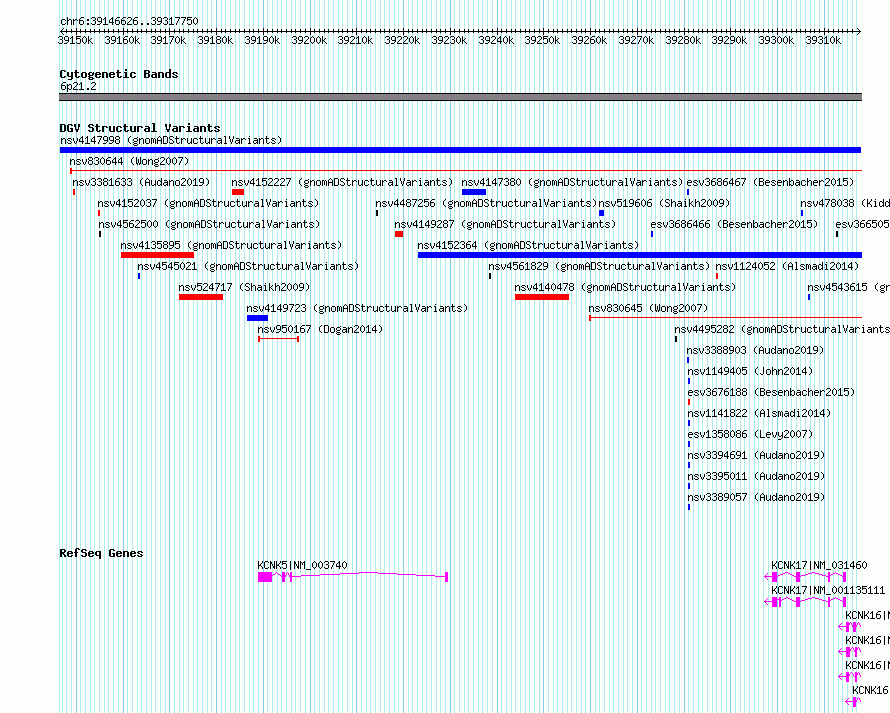Click the KCNK5 gene model glyph
The image size is (890, 713).
(353, 577)
